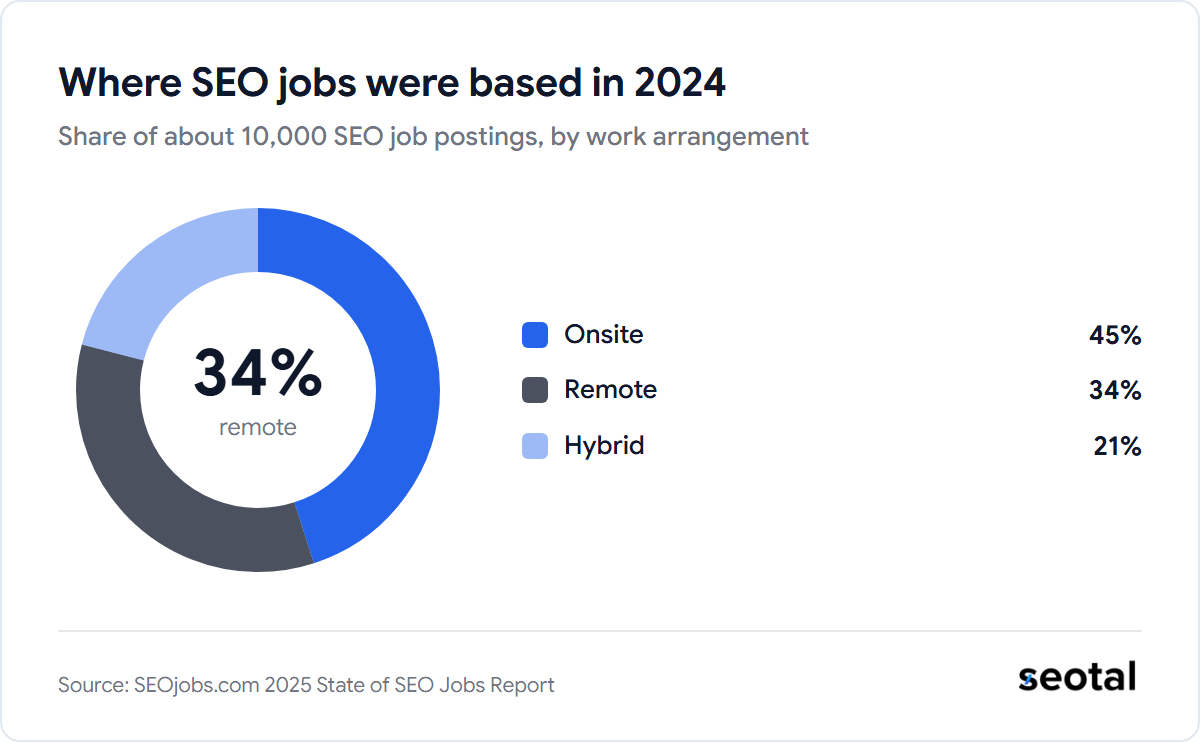Screen dimensions: 1200x742
Task: Click the subtitle about 10,000 SEO job postings
Action: pos(433,137)
